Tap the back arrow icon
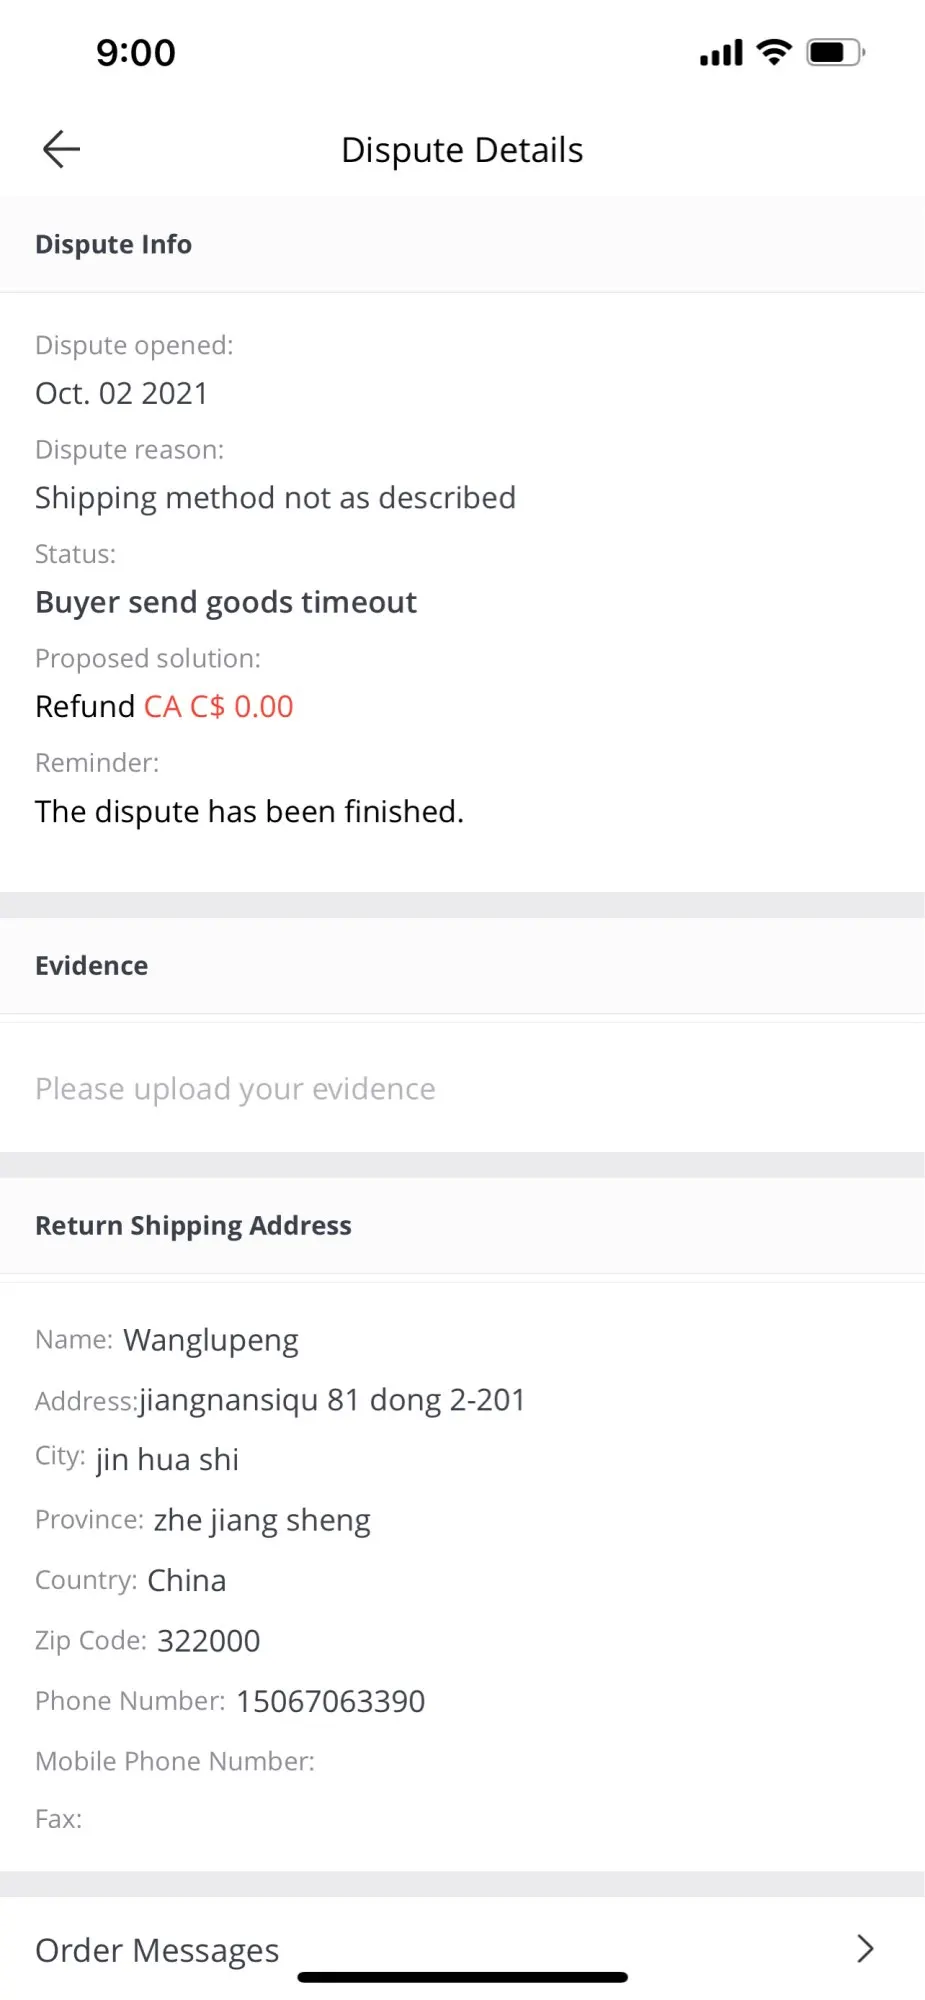The width and height of the screenshot is (925, 2000). (61, 150)
